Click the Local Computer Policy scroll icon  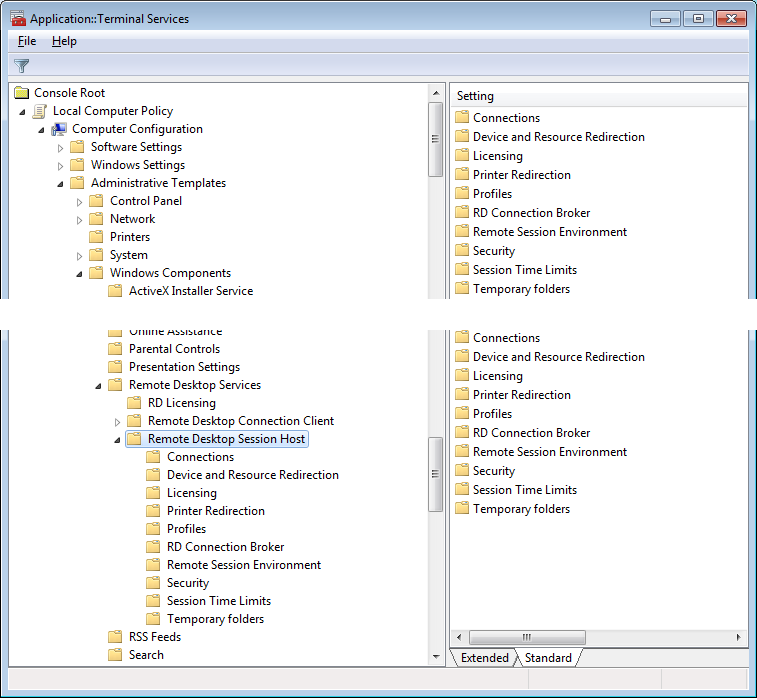coord(40,111)
